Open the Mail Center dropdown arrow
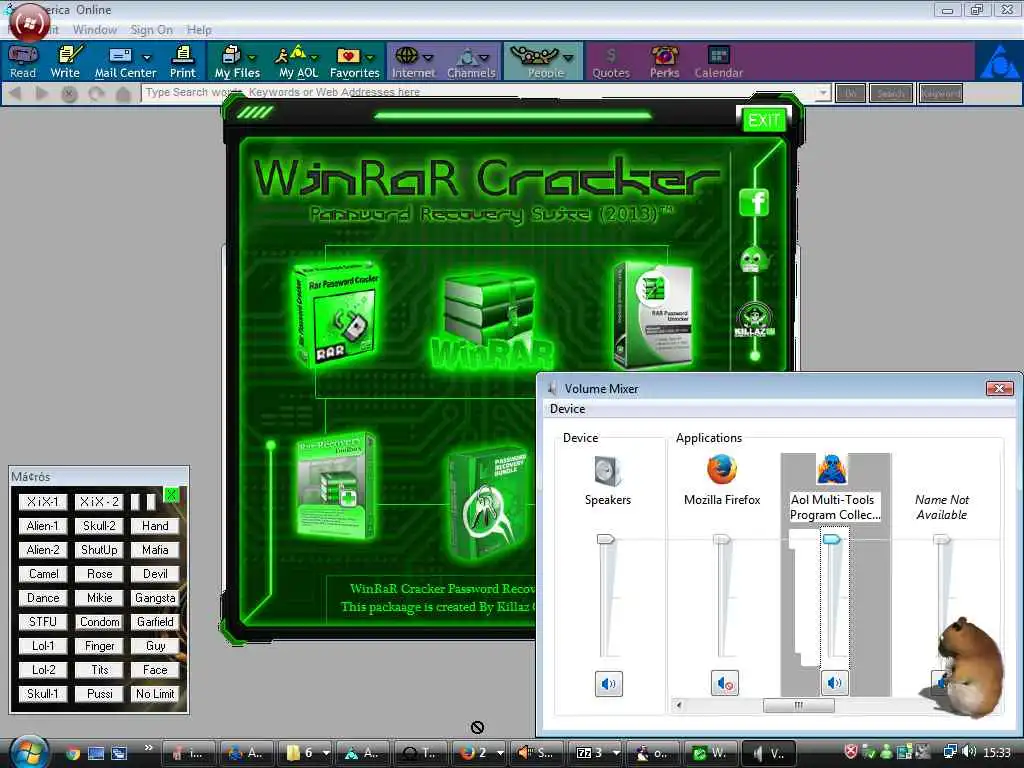This screenshot has height=768, width=1024. [x=147, y=57]
